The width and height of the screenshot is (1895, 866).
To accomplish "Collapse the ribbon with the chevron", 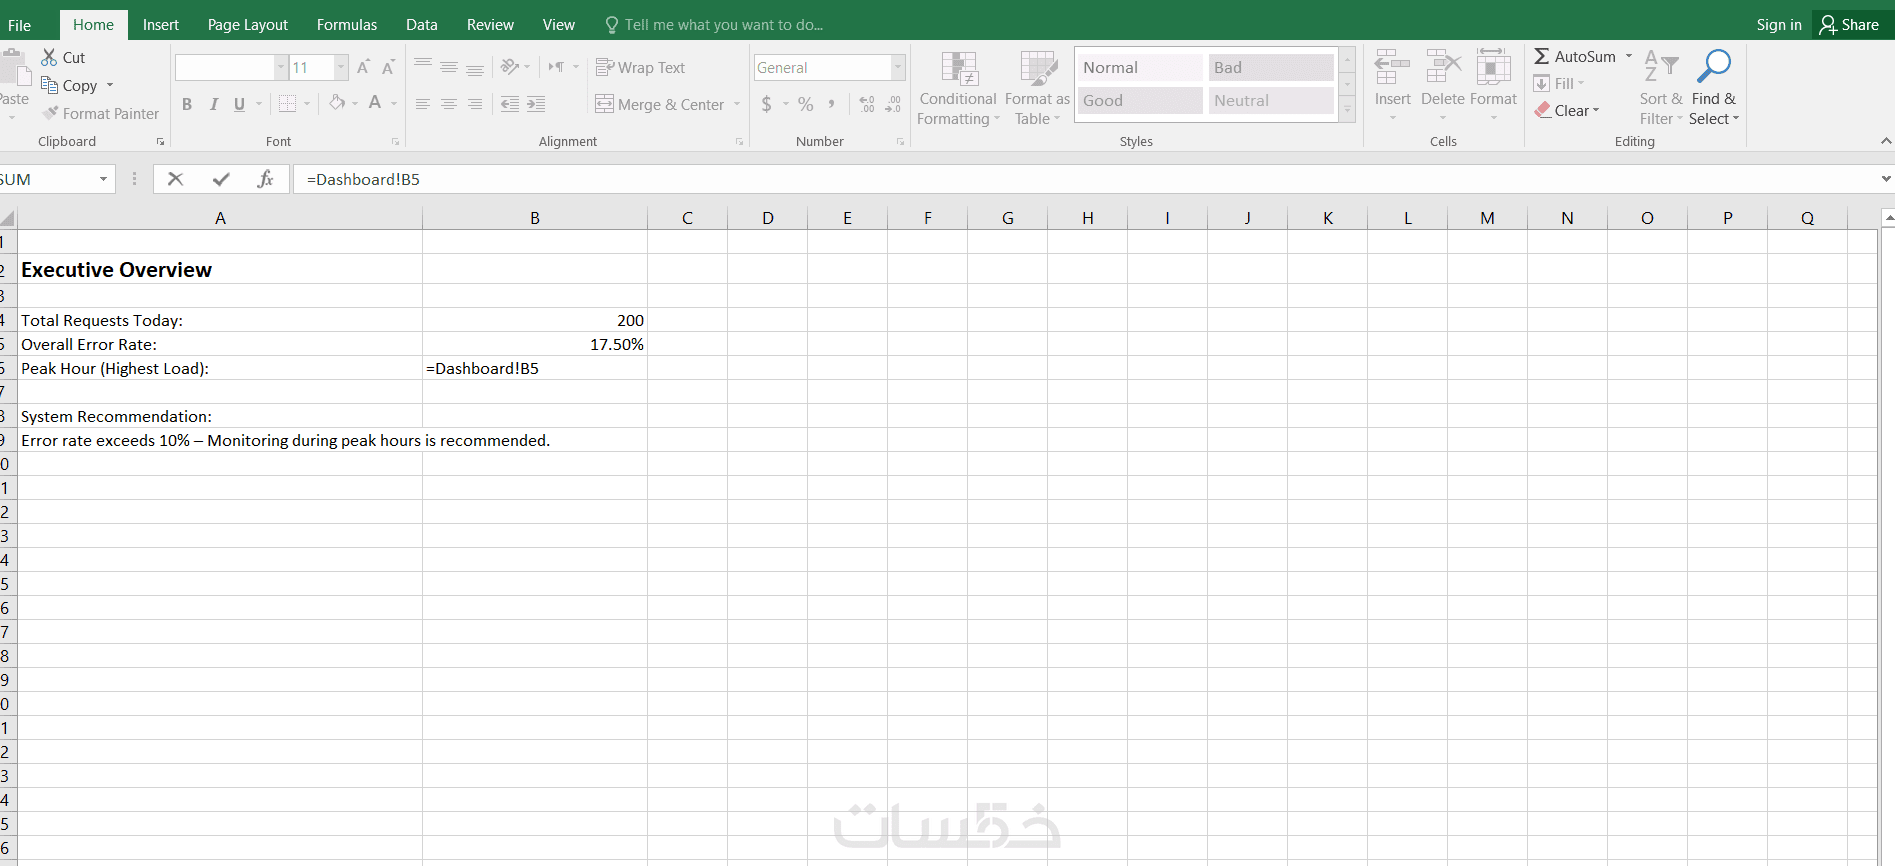I will point(1885,141).
